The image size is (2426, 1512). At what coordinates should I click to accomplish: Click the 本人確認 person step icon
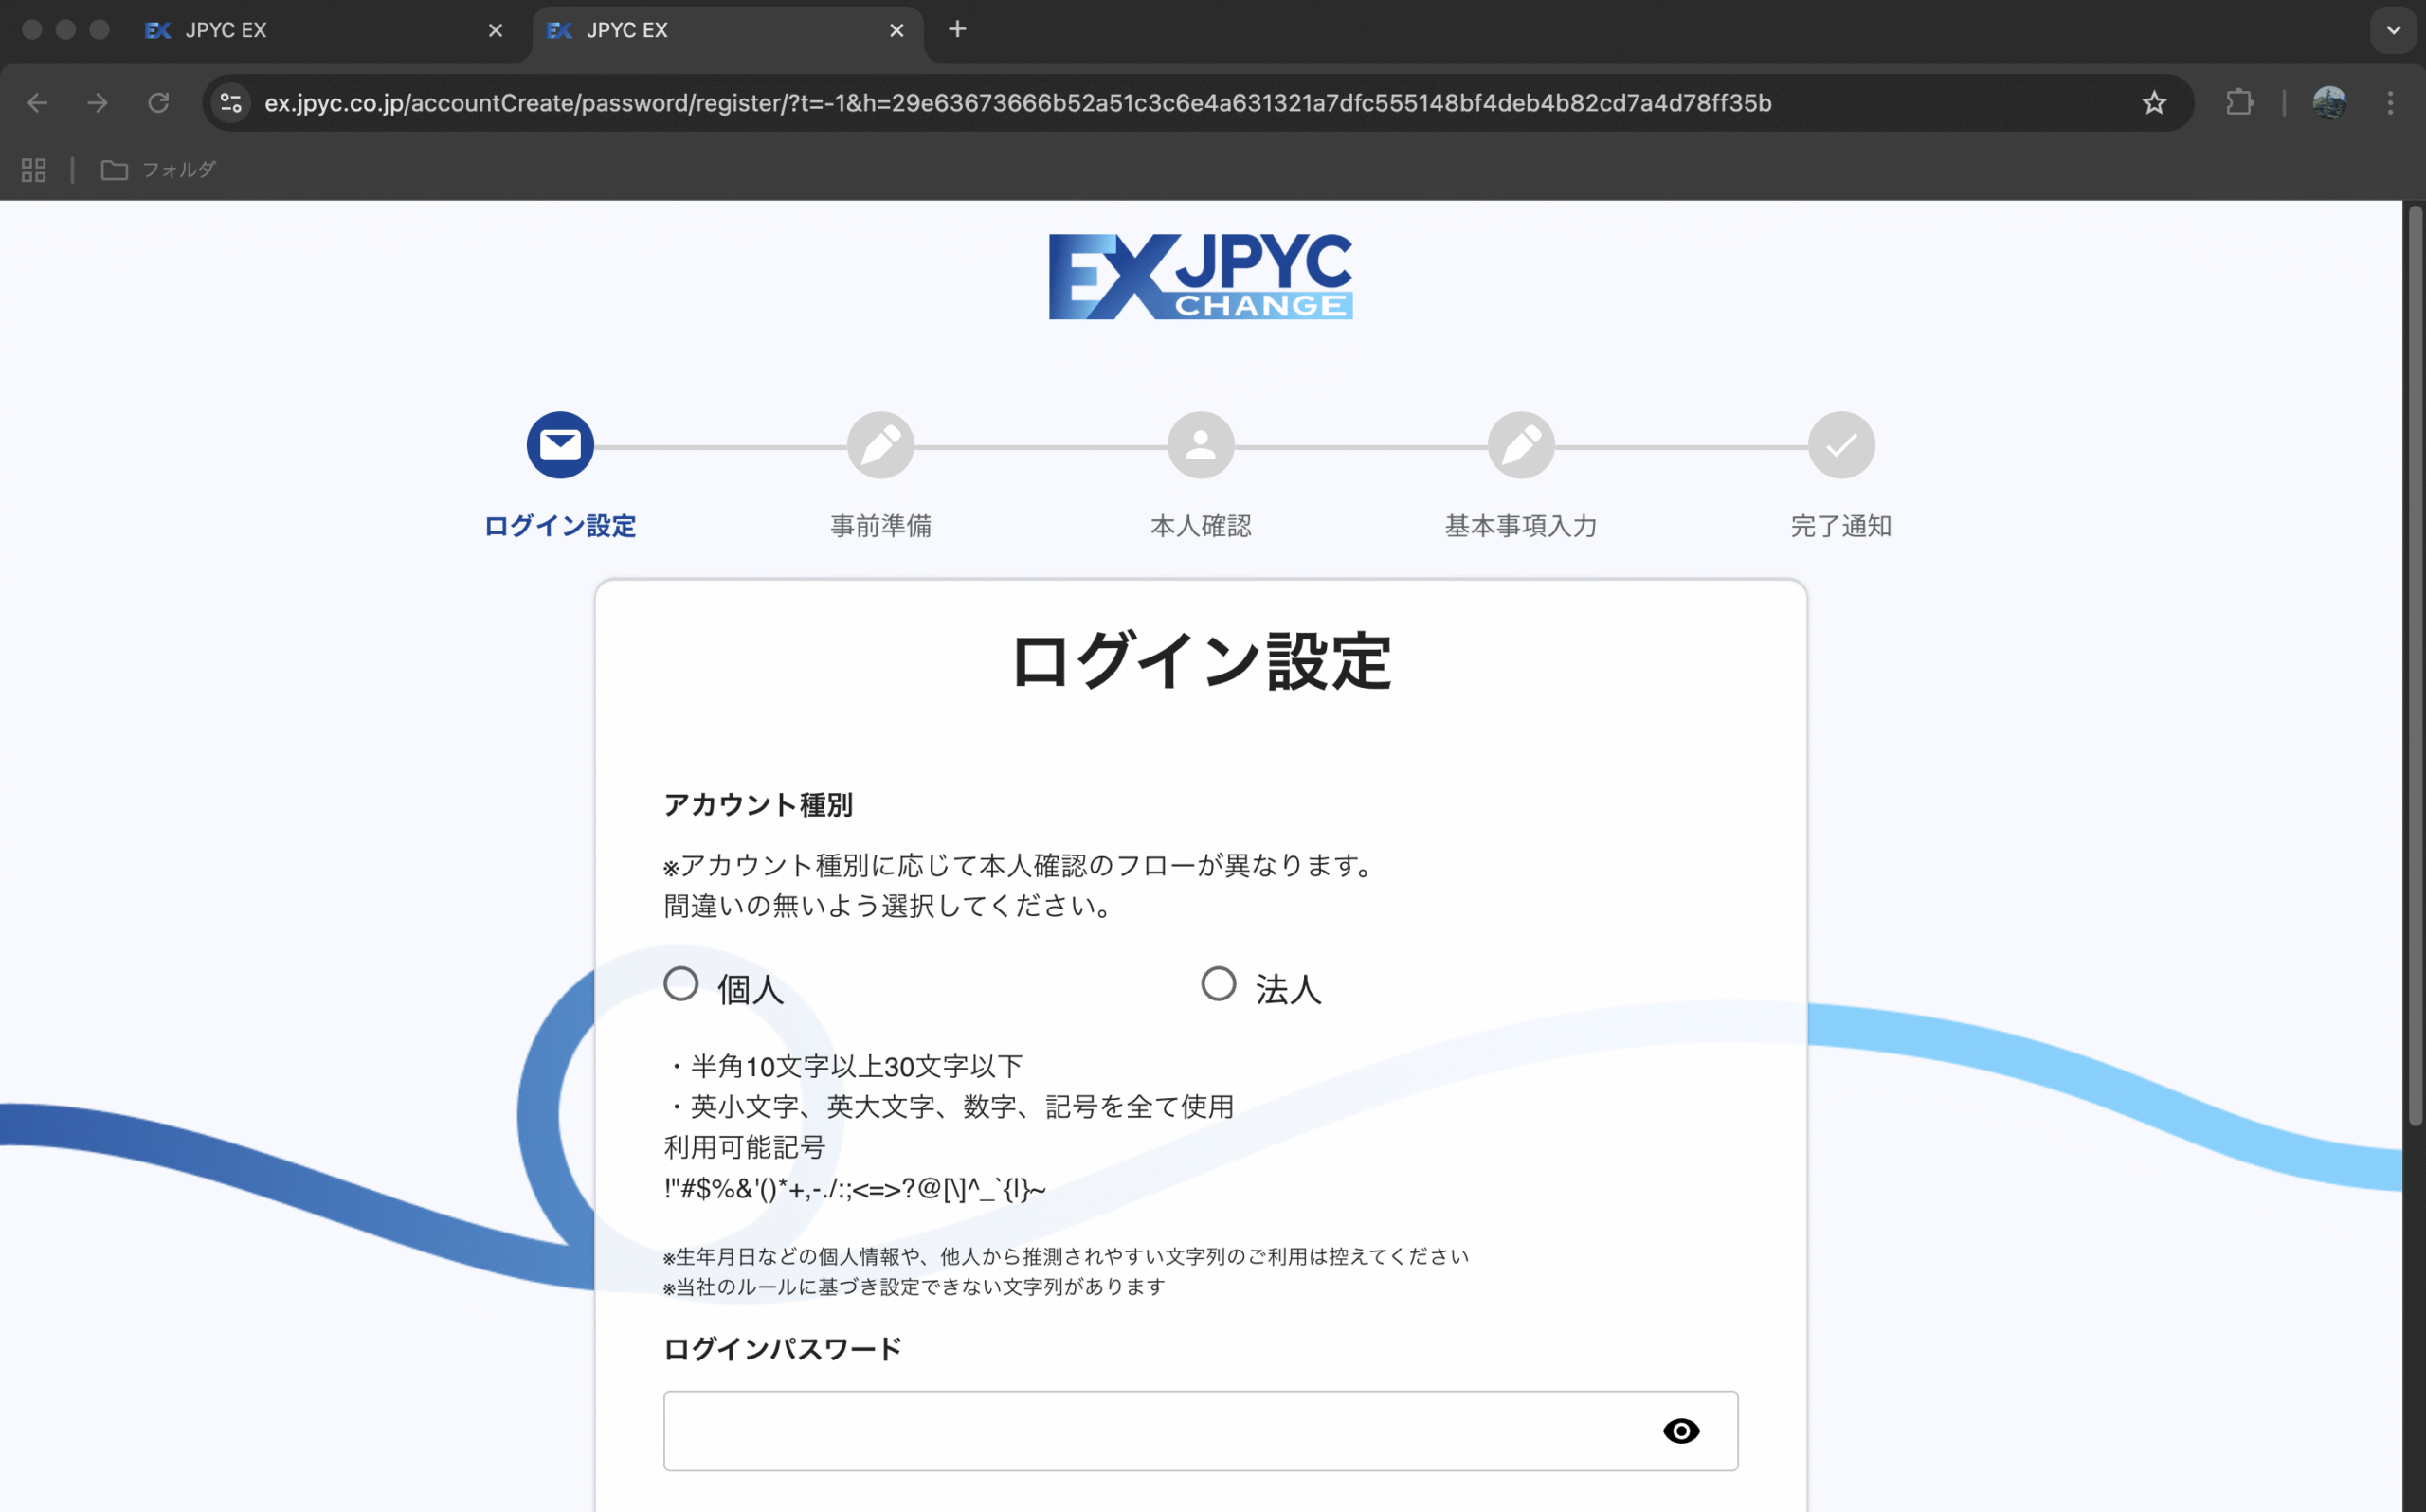1200,445
